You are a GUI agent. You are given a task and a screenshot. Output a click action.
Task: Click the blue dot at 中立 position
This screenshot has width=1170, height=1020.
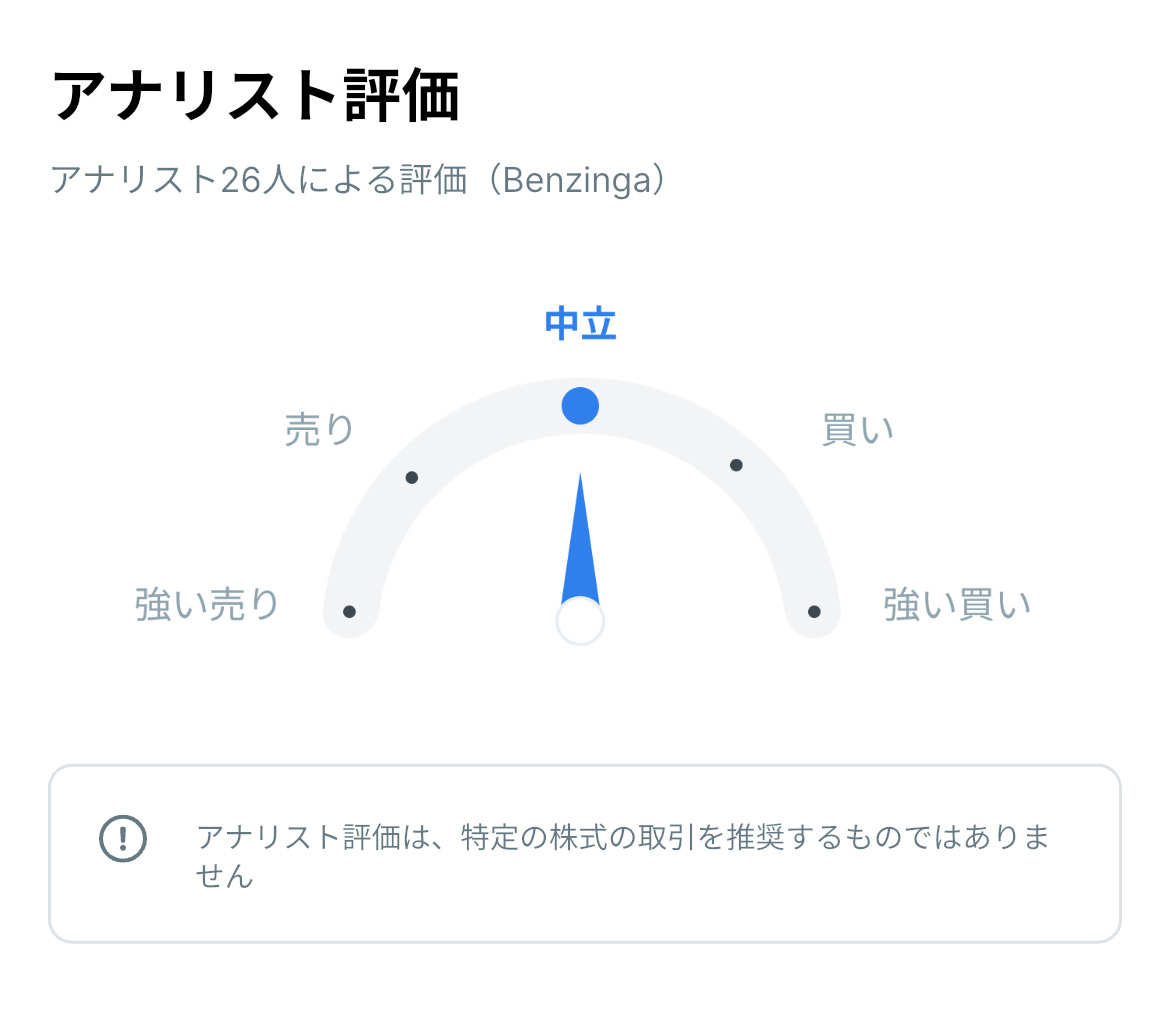[580, 407]
